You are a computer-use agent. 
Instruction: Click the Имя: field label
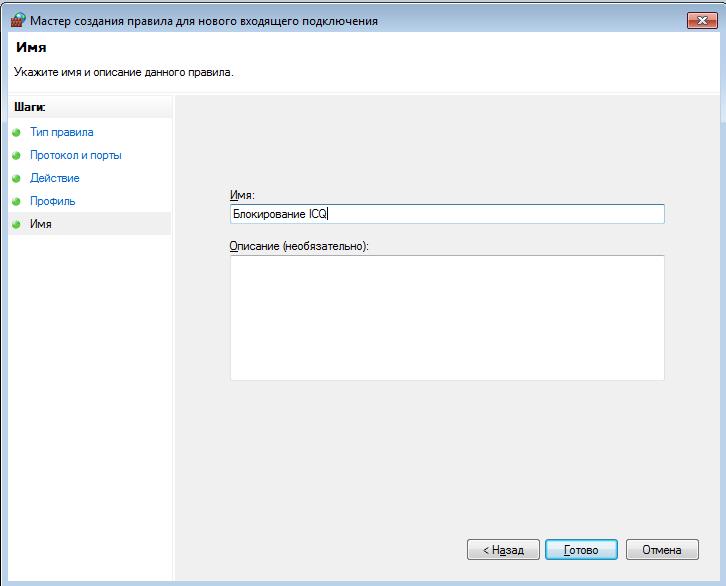(242, 195)
